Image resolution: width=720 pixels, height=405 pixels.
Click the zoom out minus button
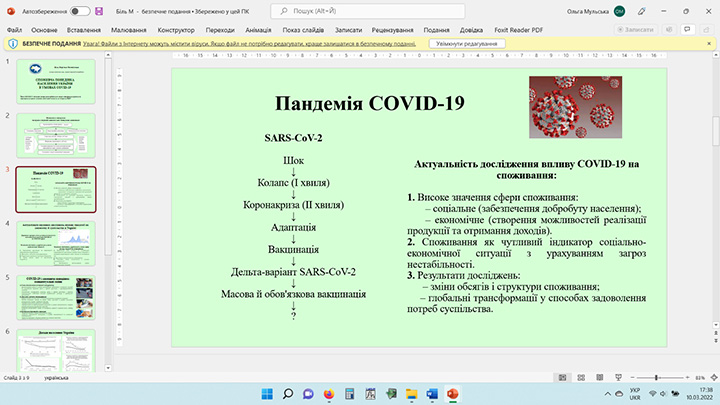632,377
